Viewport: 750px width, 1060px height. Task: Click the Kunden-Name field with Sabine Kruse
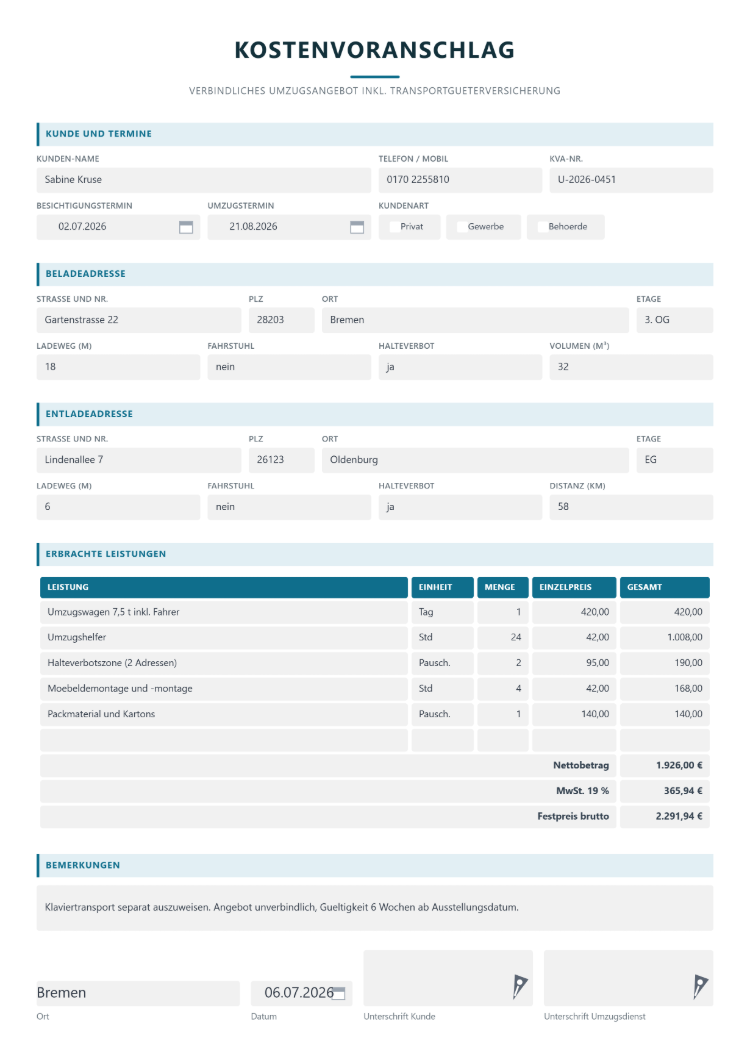(204, 180)
